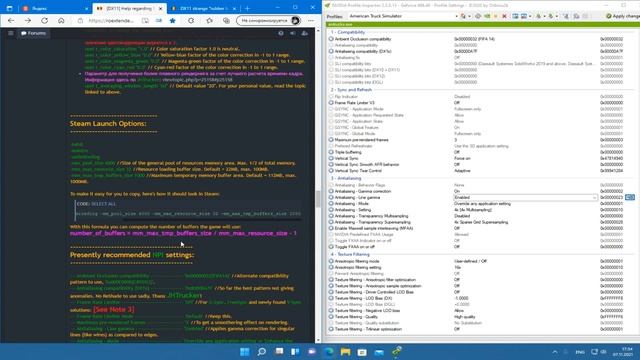Collapse the 2 - Sync and Refresh section
640x360 pixels.
pos(351,90)
